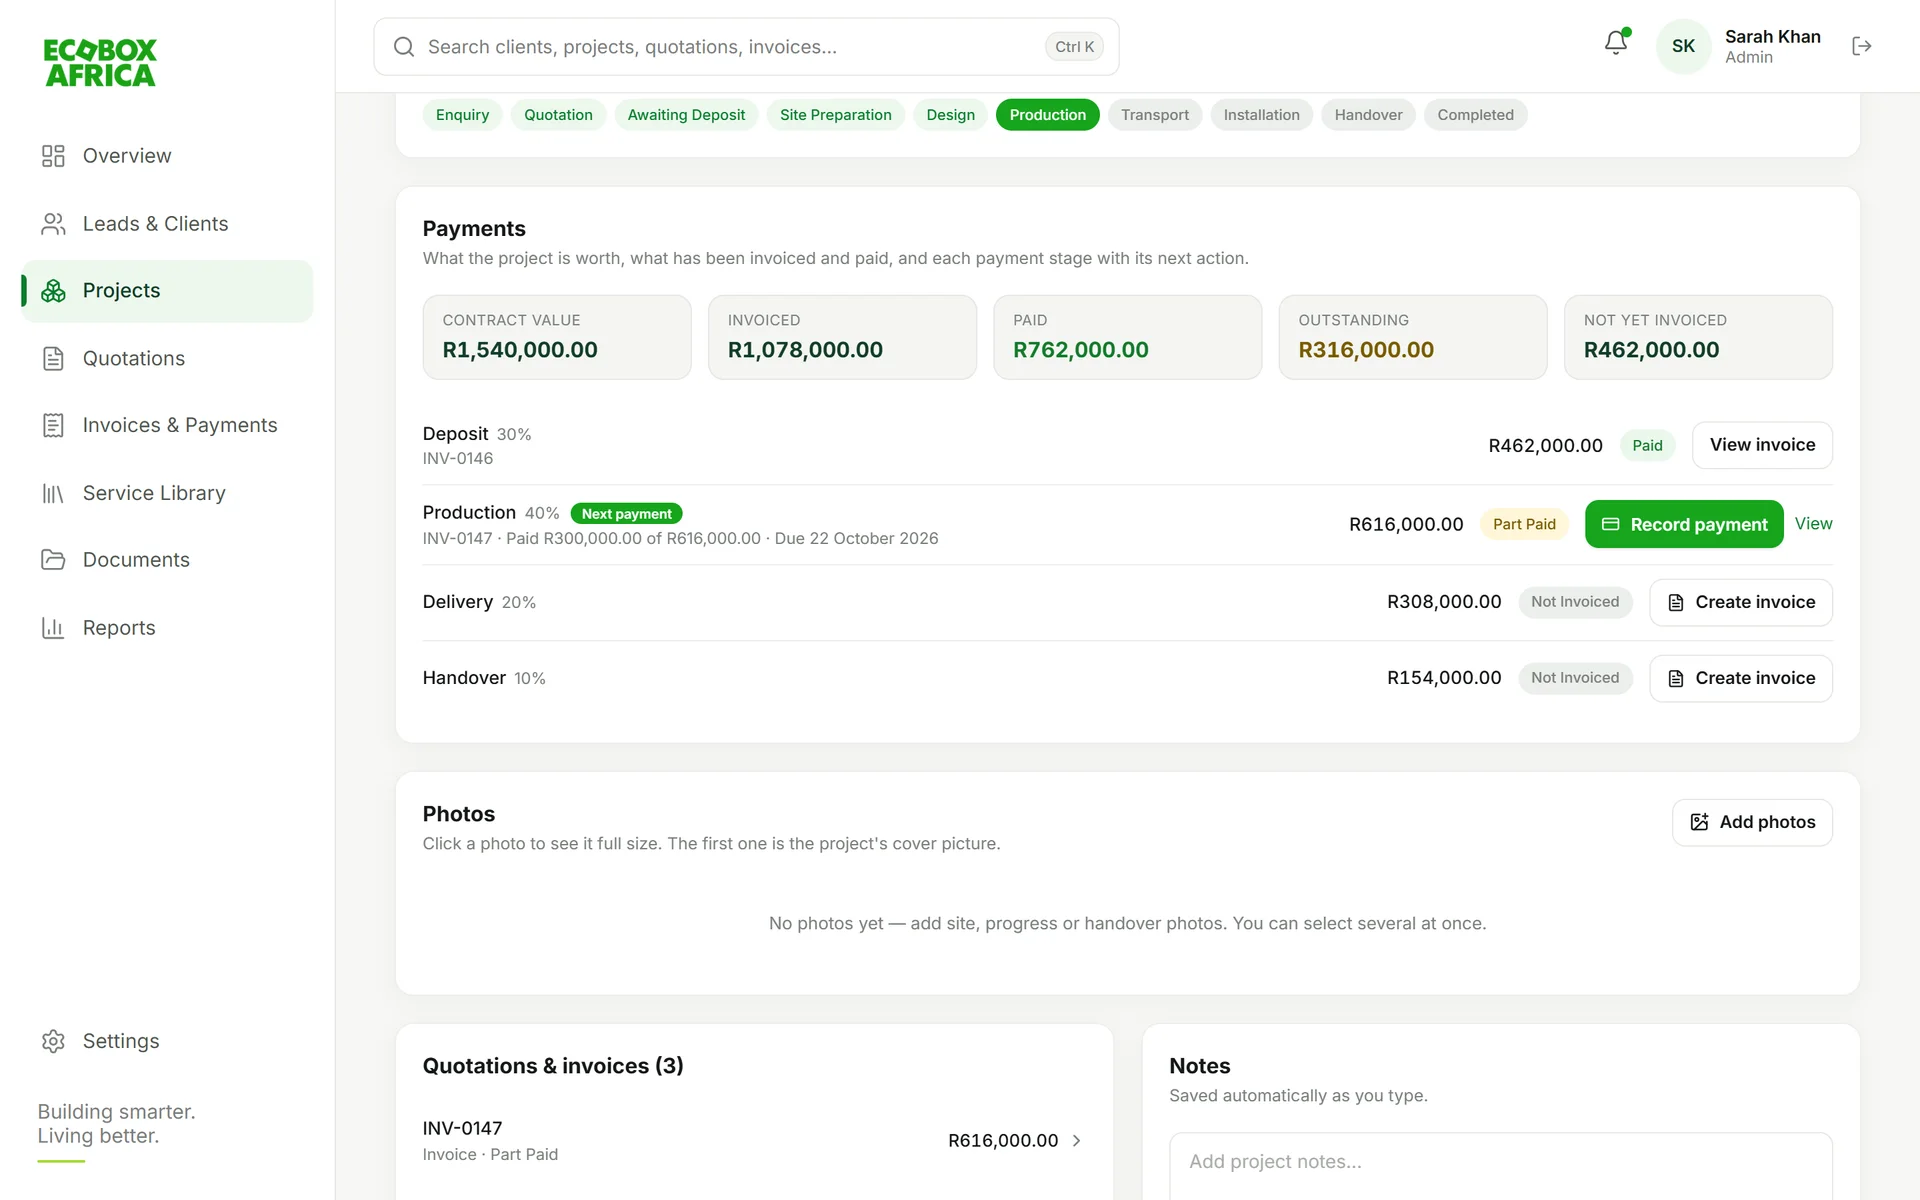This screenshot has width=1920, height=1200.
Task: Click the Add project notes field
Action: [1500, 1165]
